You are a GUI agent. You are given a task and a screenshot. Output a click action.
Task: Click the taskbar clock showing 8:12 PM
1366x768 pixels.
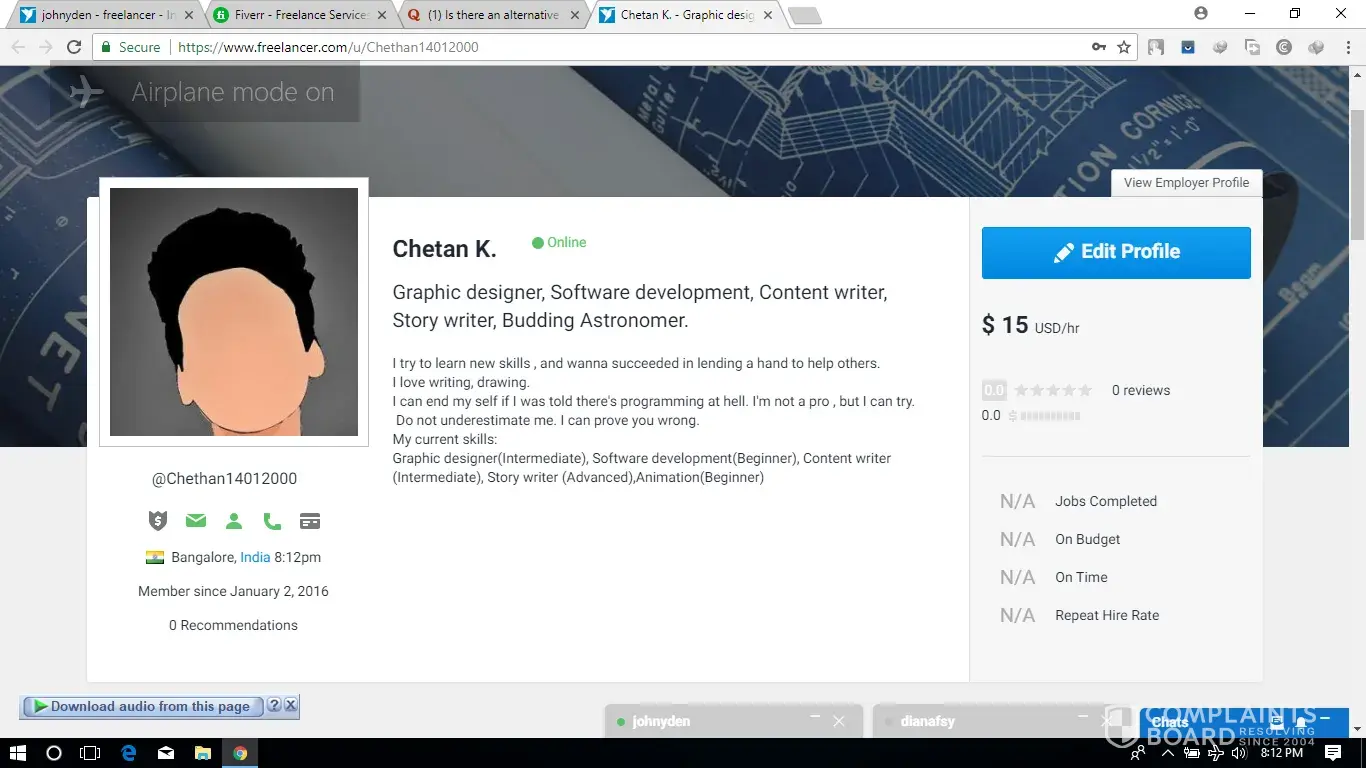pyautogui.click(x=1281, y=753)
